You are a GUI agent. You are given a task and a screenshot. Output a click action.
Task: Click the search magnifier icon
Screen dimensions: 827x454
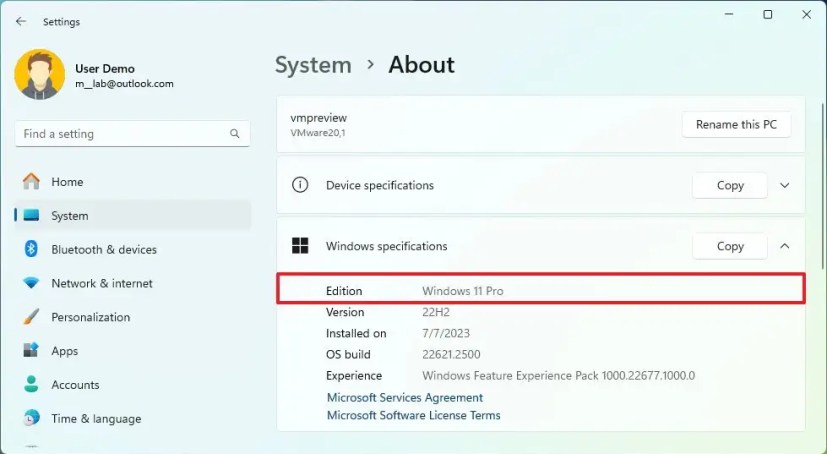(235, 134)
